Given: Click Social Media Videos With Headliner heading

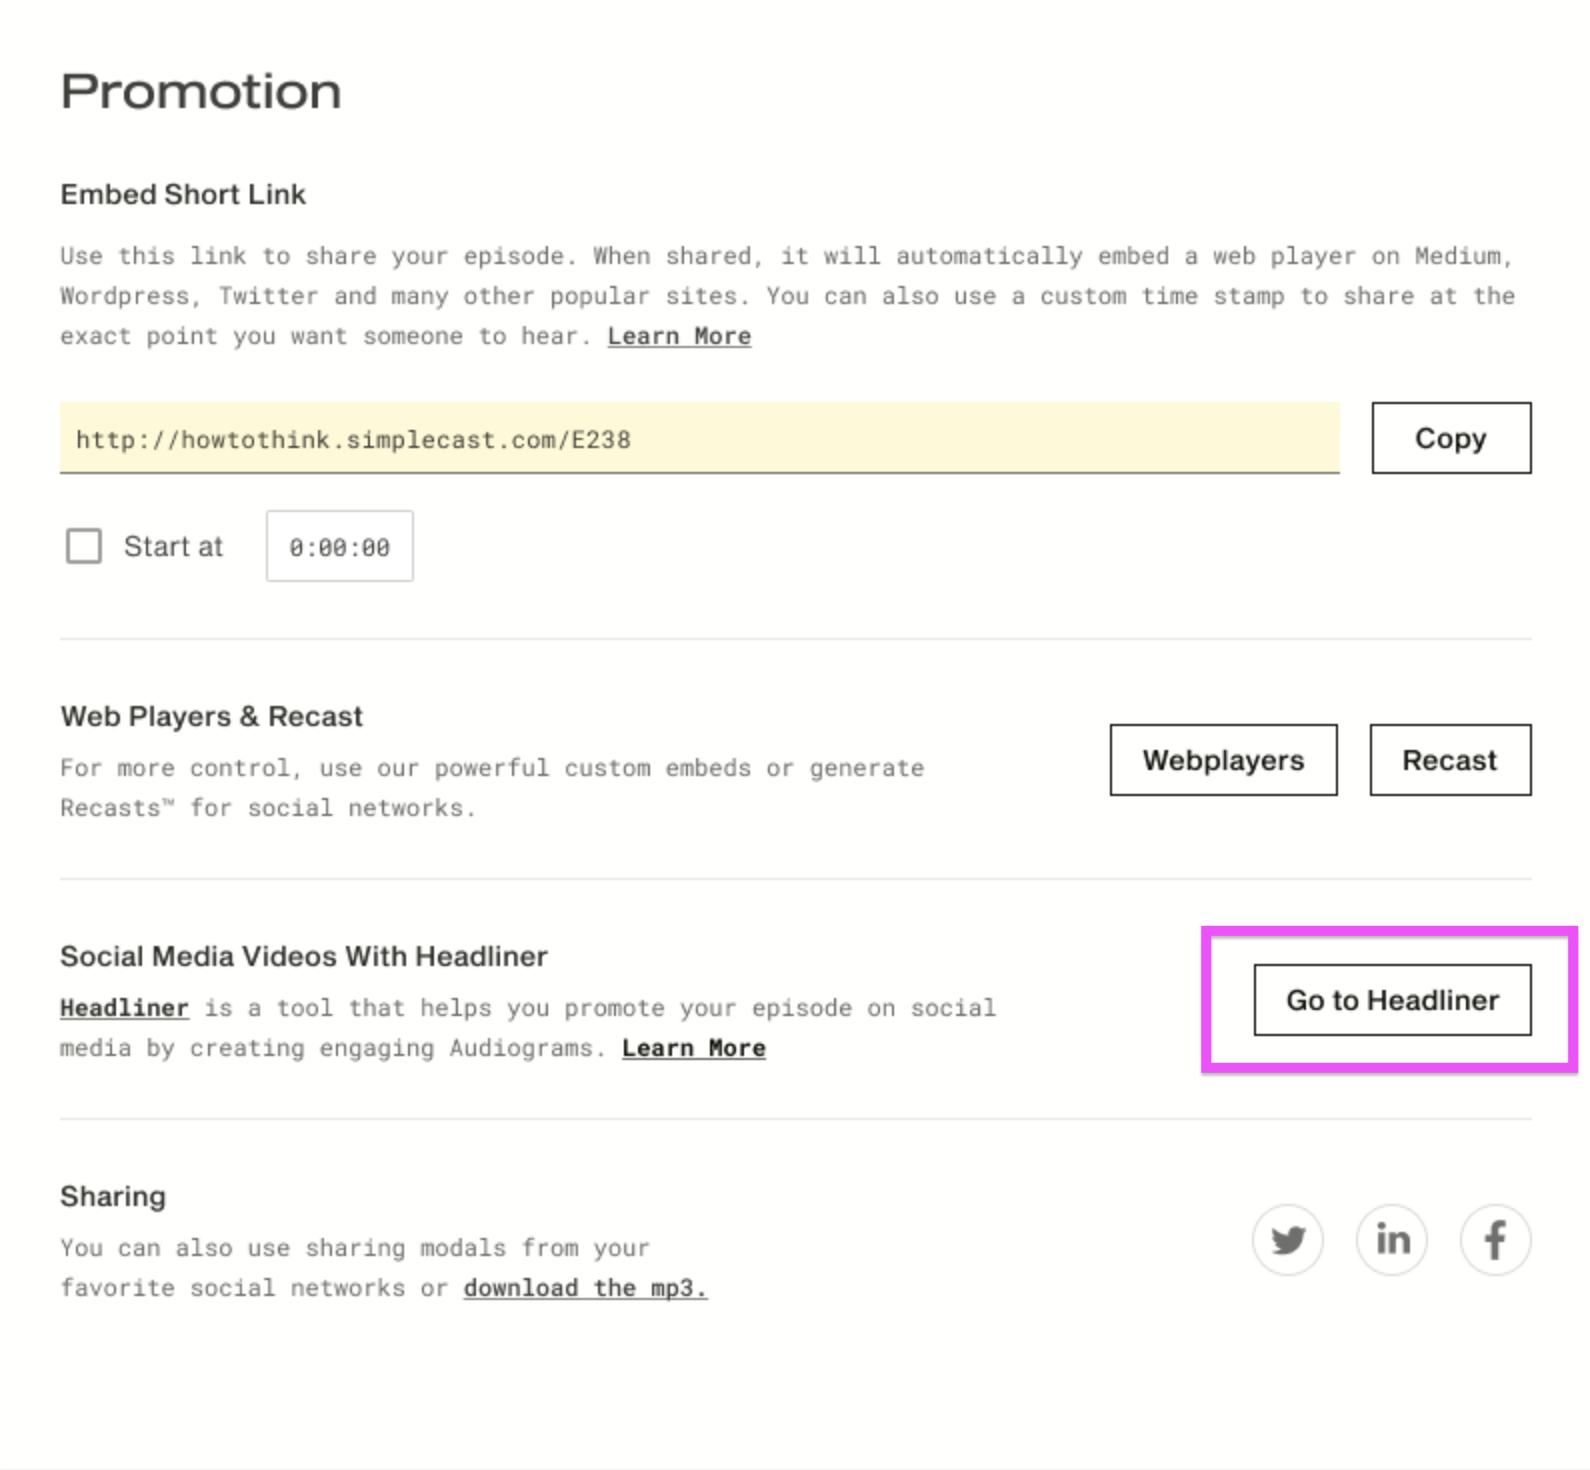Looking at the screenshot, I should (x=304, y=957).
